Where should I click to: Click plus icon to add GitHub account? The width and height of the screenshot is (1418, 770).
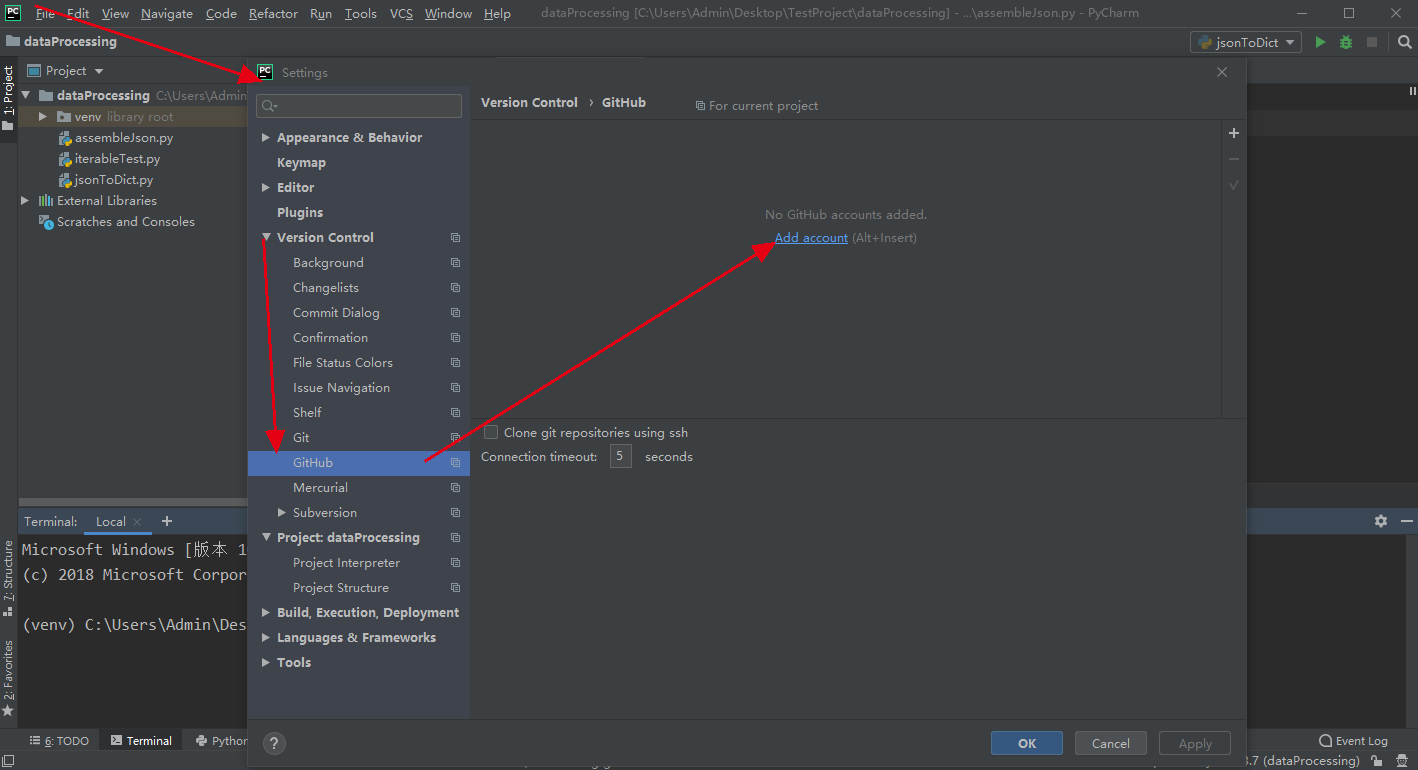pos(1234,133)
